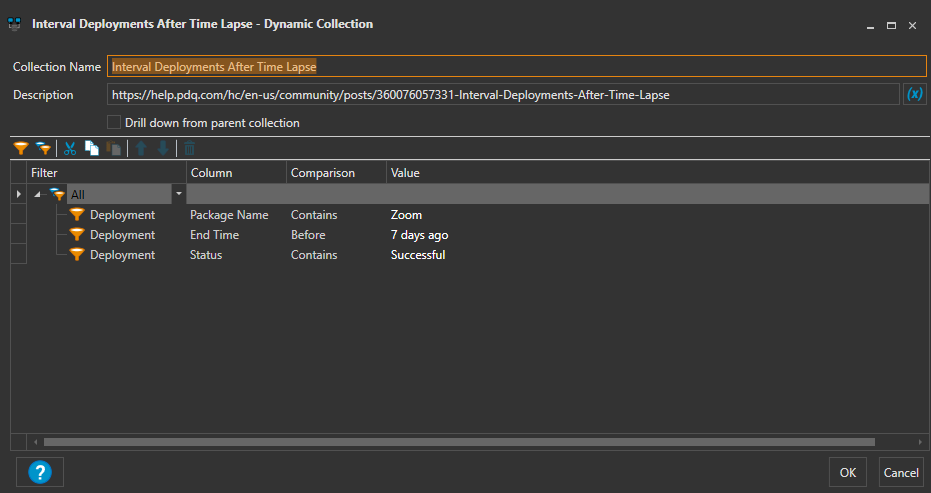
Task: Click the Comparison column header
Action: coord(323,173)
